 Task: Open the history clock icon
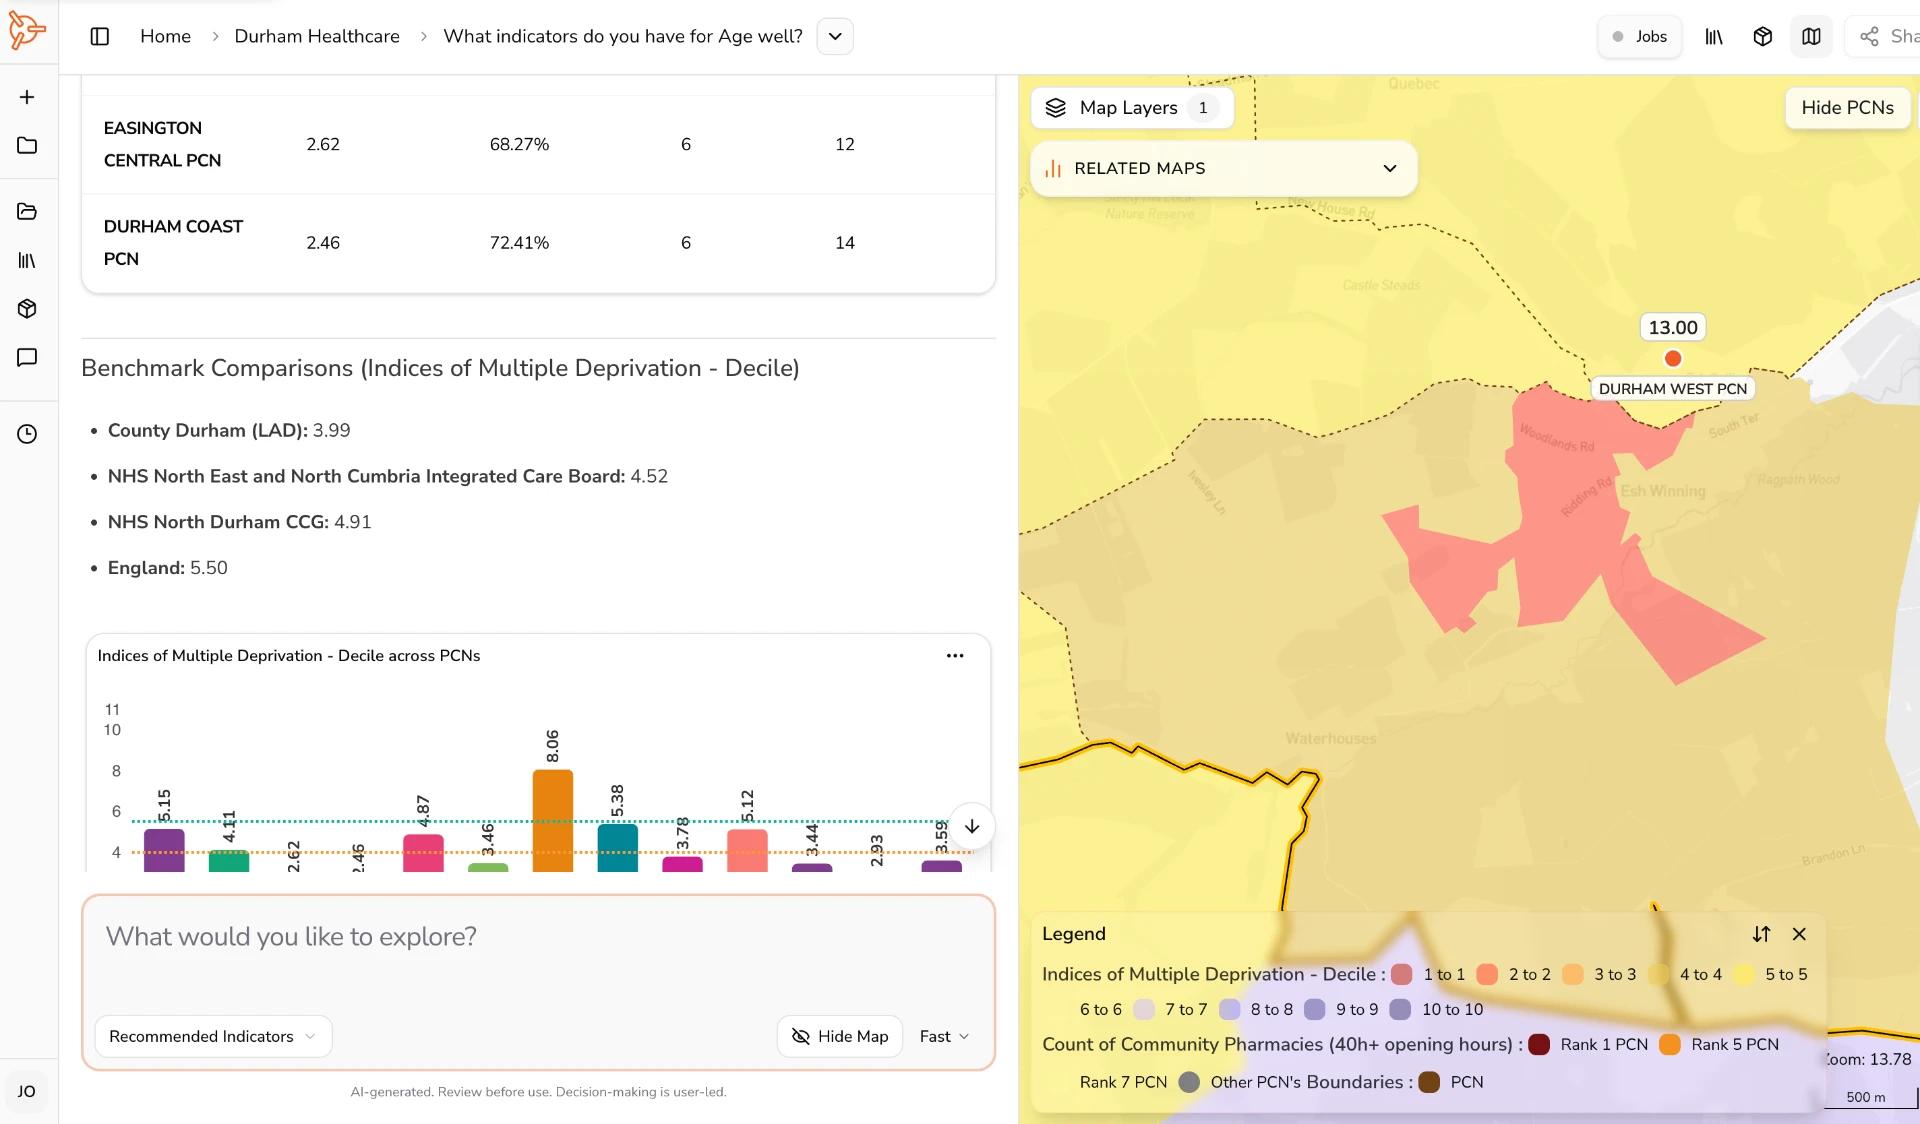[x=27, y=434]
